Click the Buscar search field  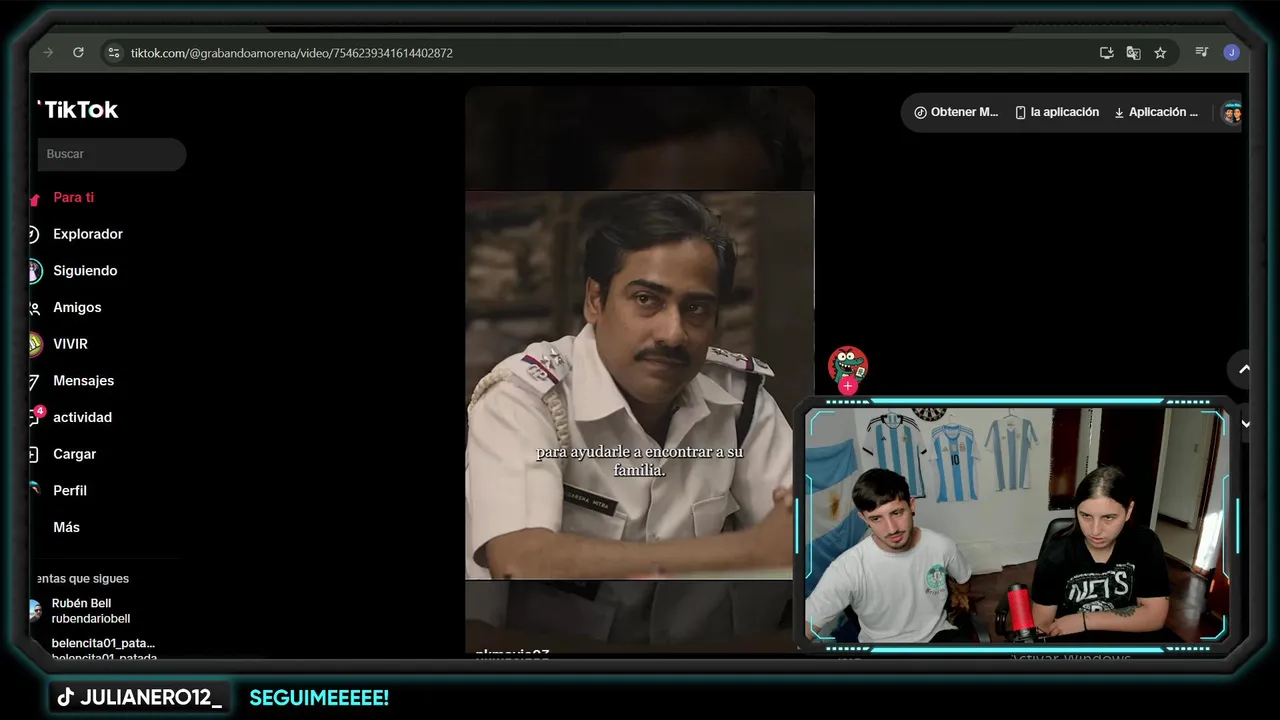pyautogui.click(x=112, y=154)
